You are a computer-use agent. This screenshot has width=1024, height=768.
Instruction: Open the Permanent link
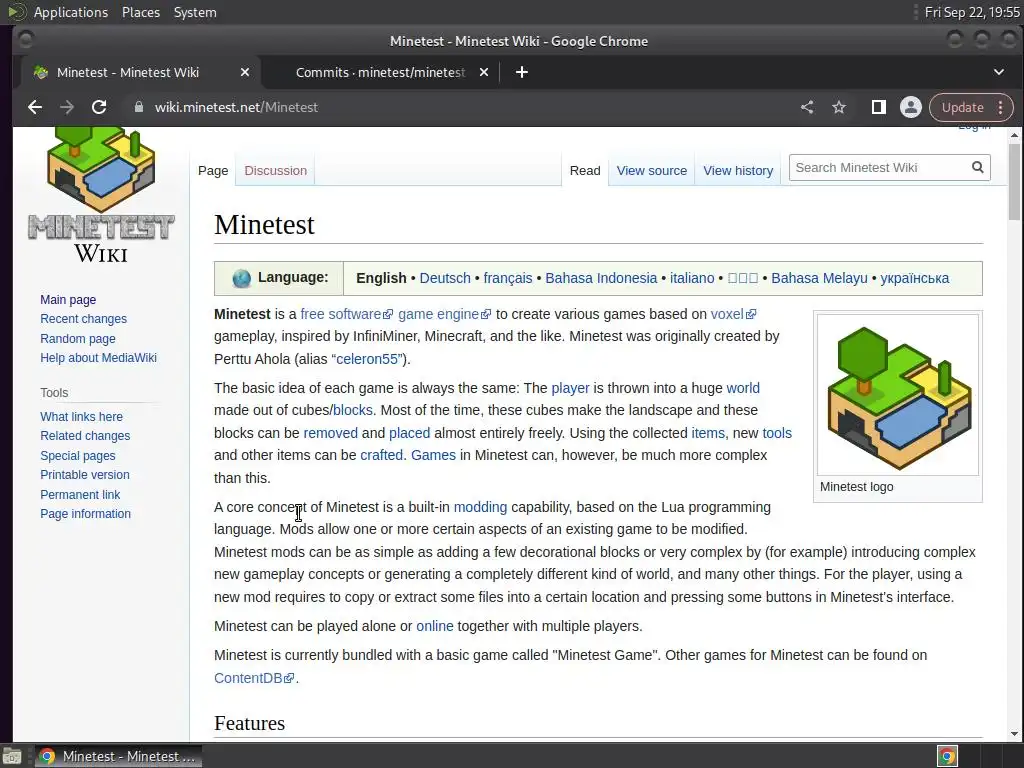tap(80, 494)
